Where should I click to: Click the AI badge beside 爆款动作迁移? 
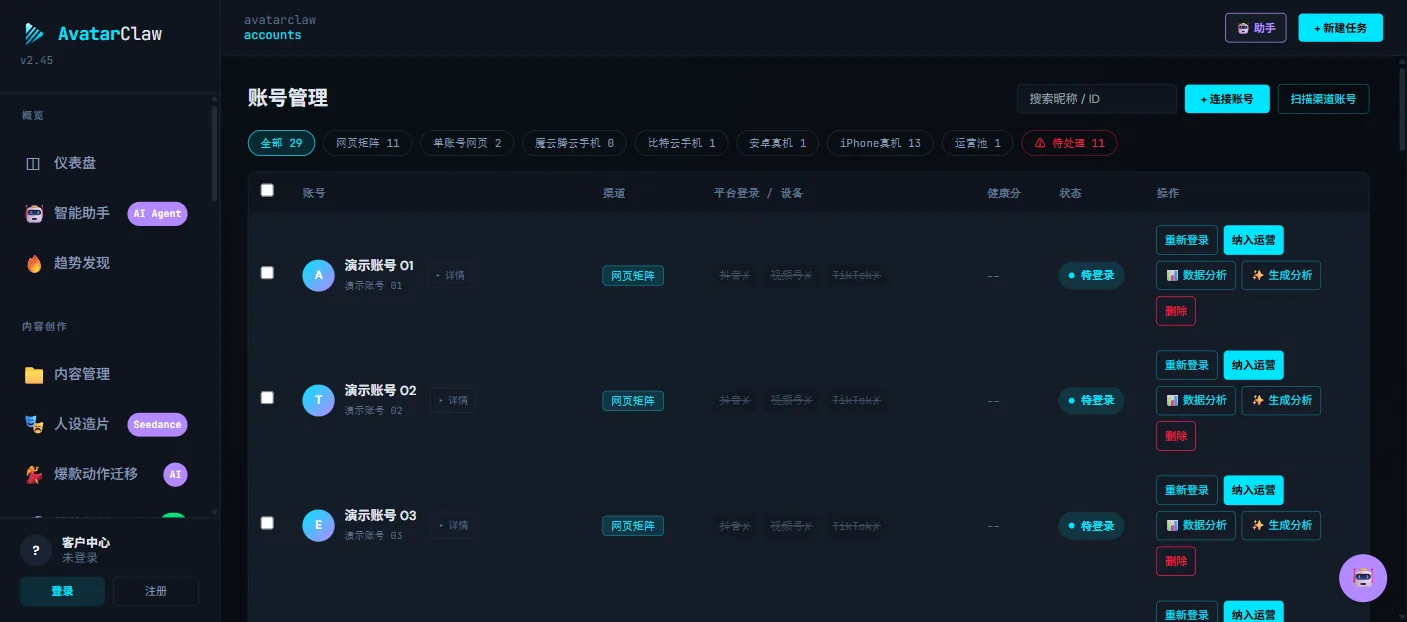point(176,474)
